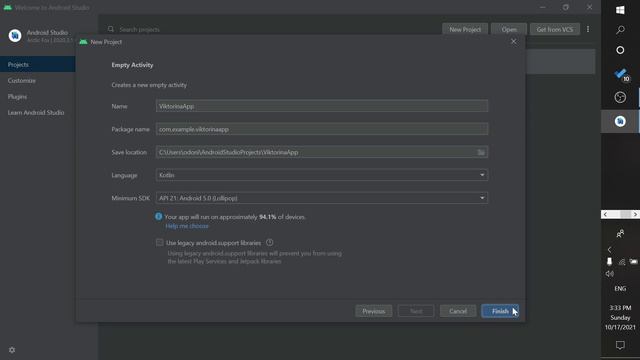Image resolution: width=640 pixels, height=360 pixels.
Task: Open the Action Center notification icon
Action: tap(620, 345)
